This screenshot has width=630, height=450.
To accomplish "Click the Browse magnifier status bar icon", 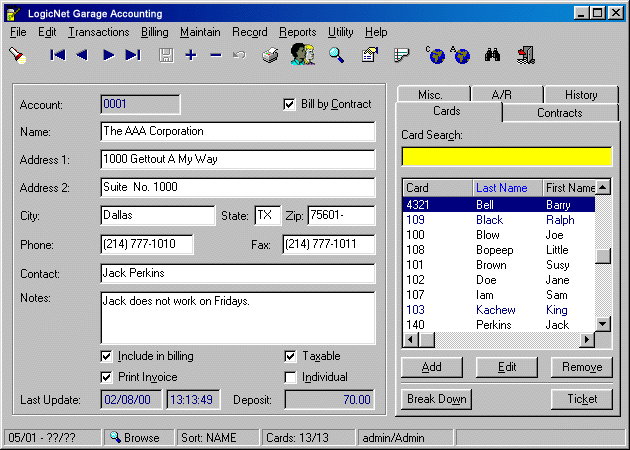I will [115, 437].
